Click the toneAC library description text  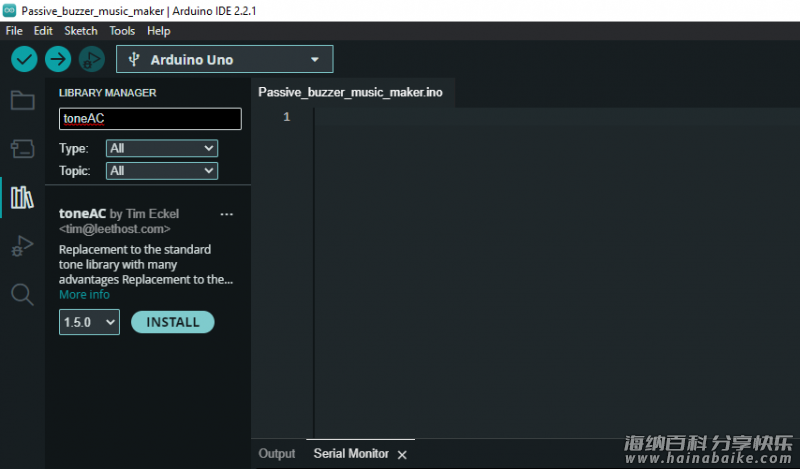pos(146,264)
